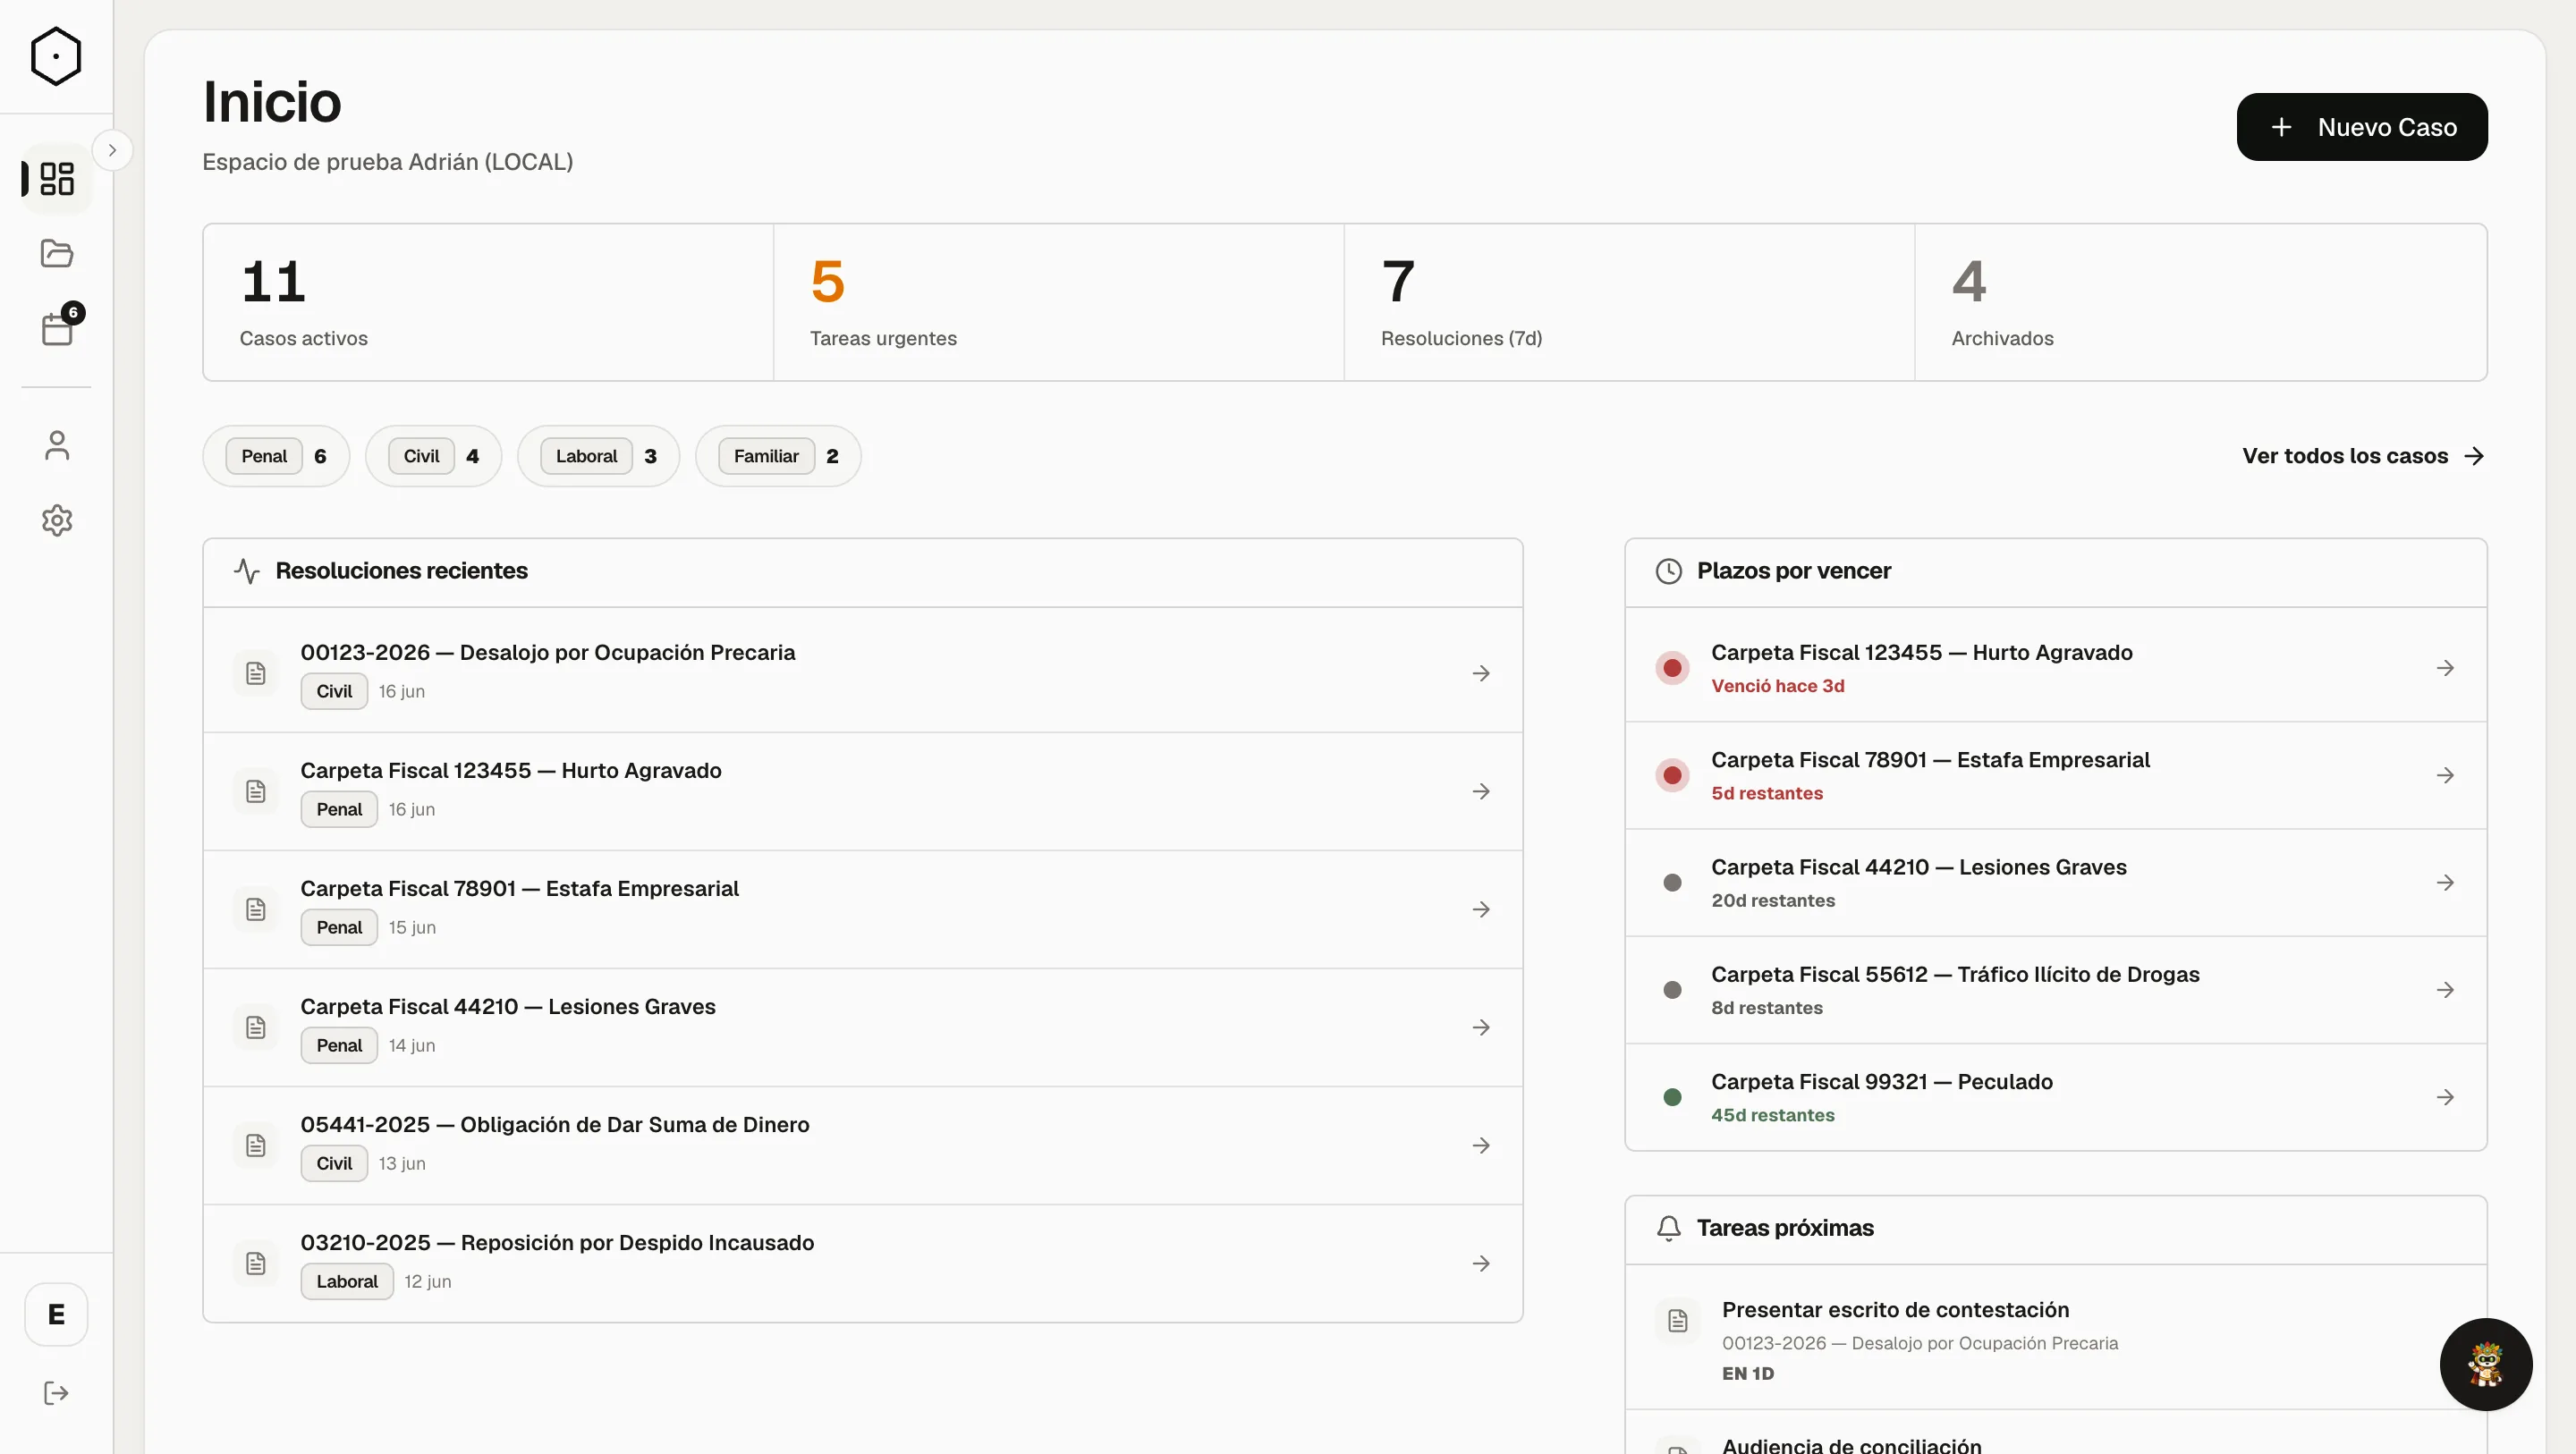The width and height of the screenshot is (2576, 1454).
Task: Open deadline Carpeta Fiscal 99321 Peculado
Action: (2055, 1097)
